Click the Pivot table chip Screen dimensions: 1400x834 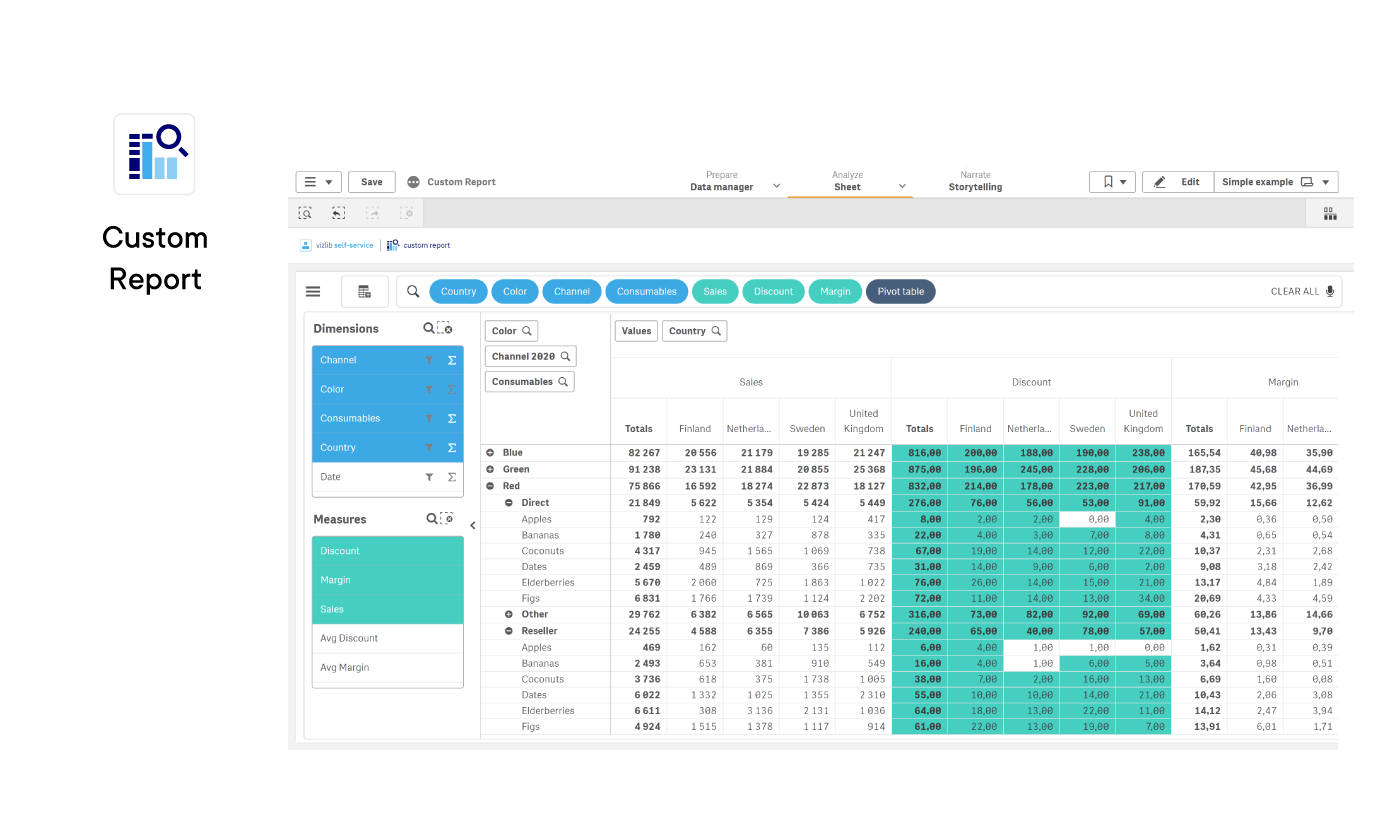click(901, 291)
